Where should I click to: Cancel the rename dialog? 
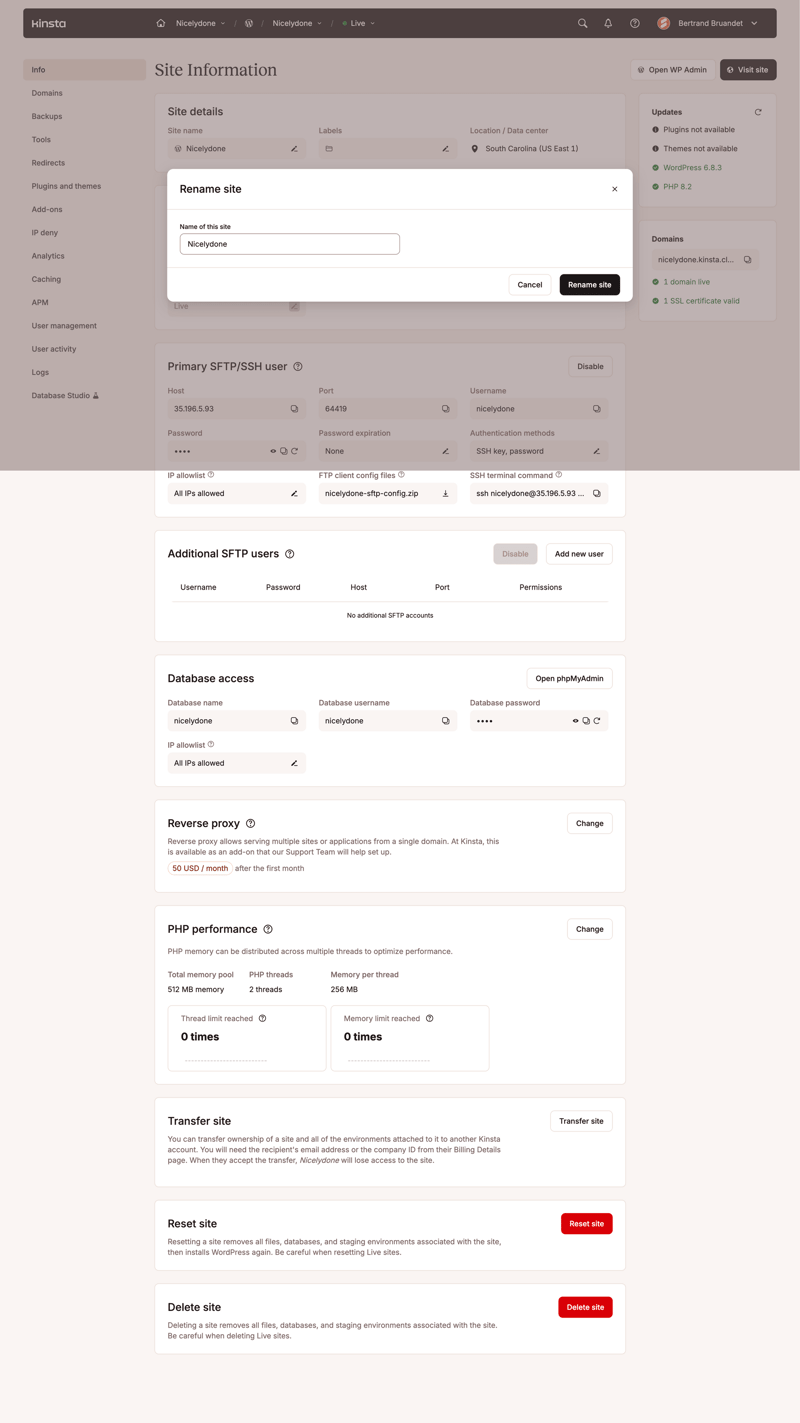pos(529,284)
